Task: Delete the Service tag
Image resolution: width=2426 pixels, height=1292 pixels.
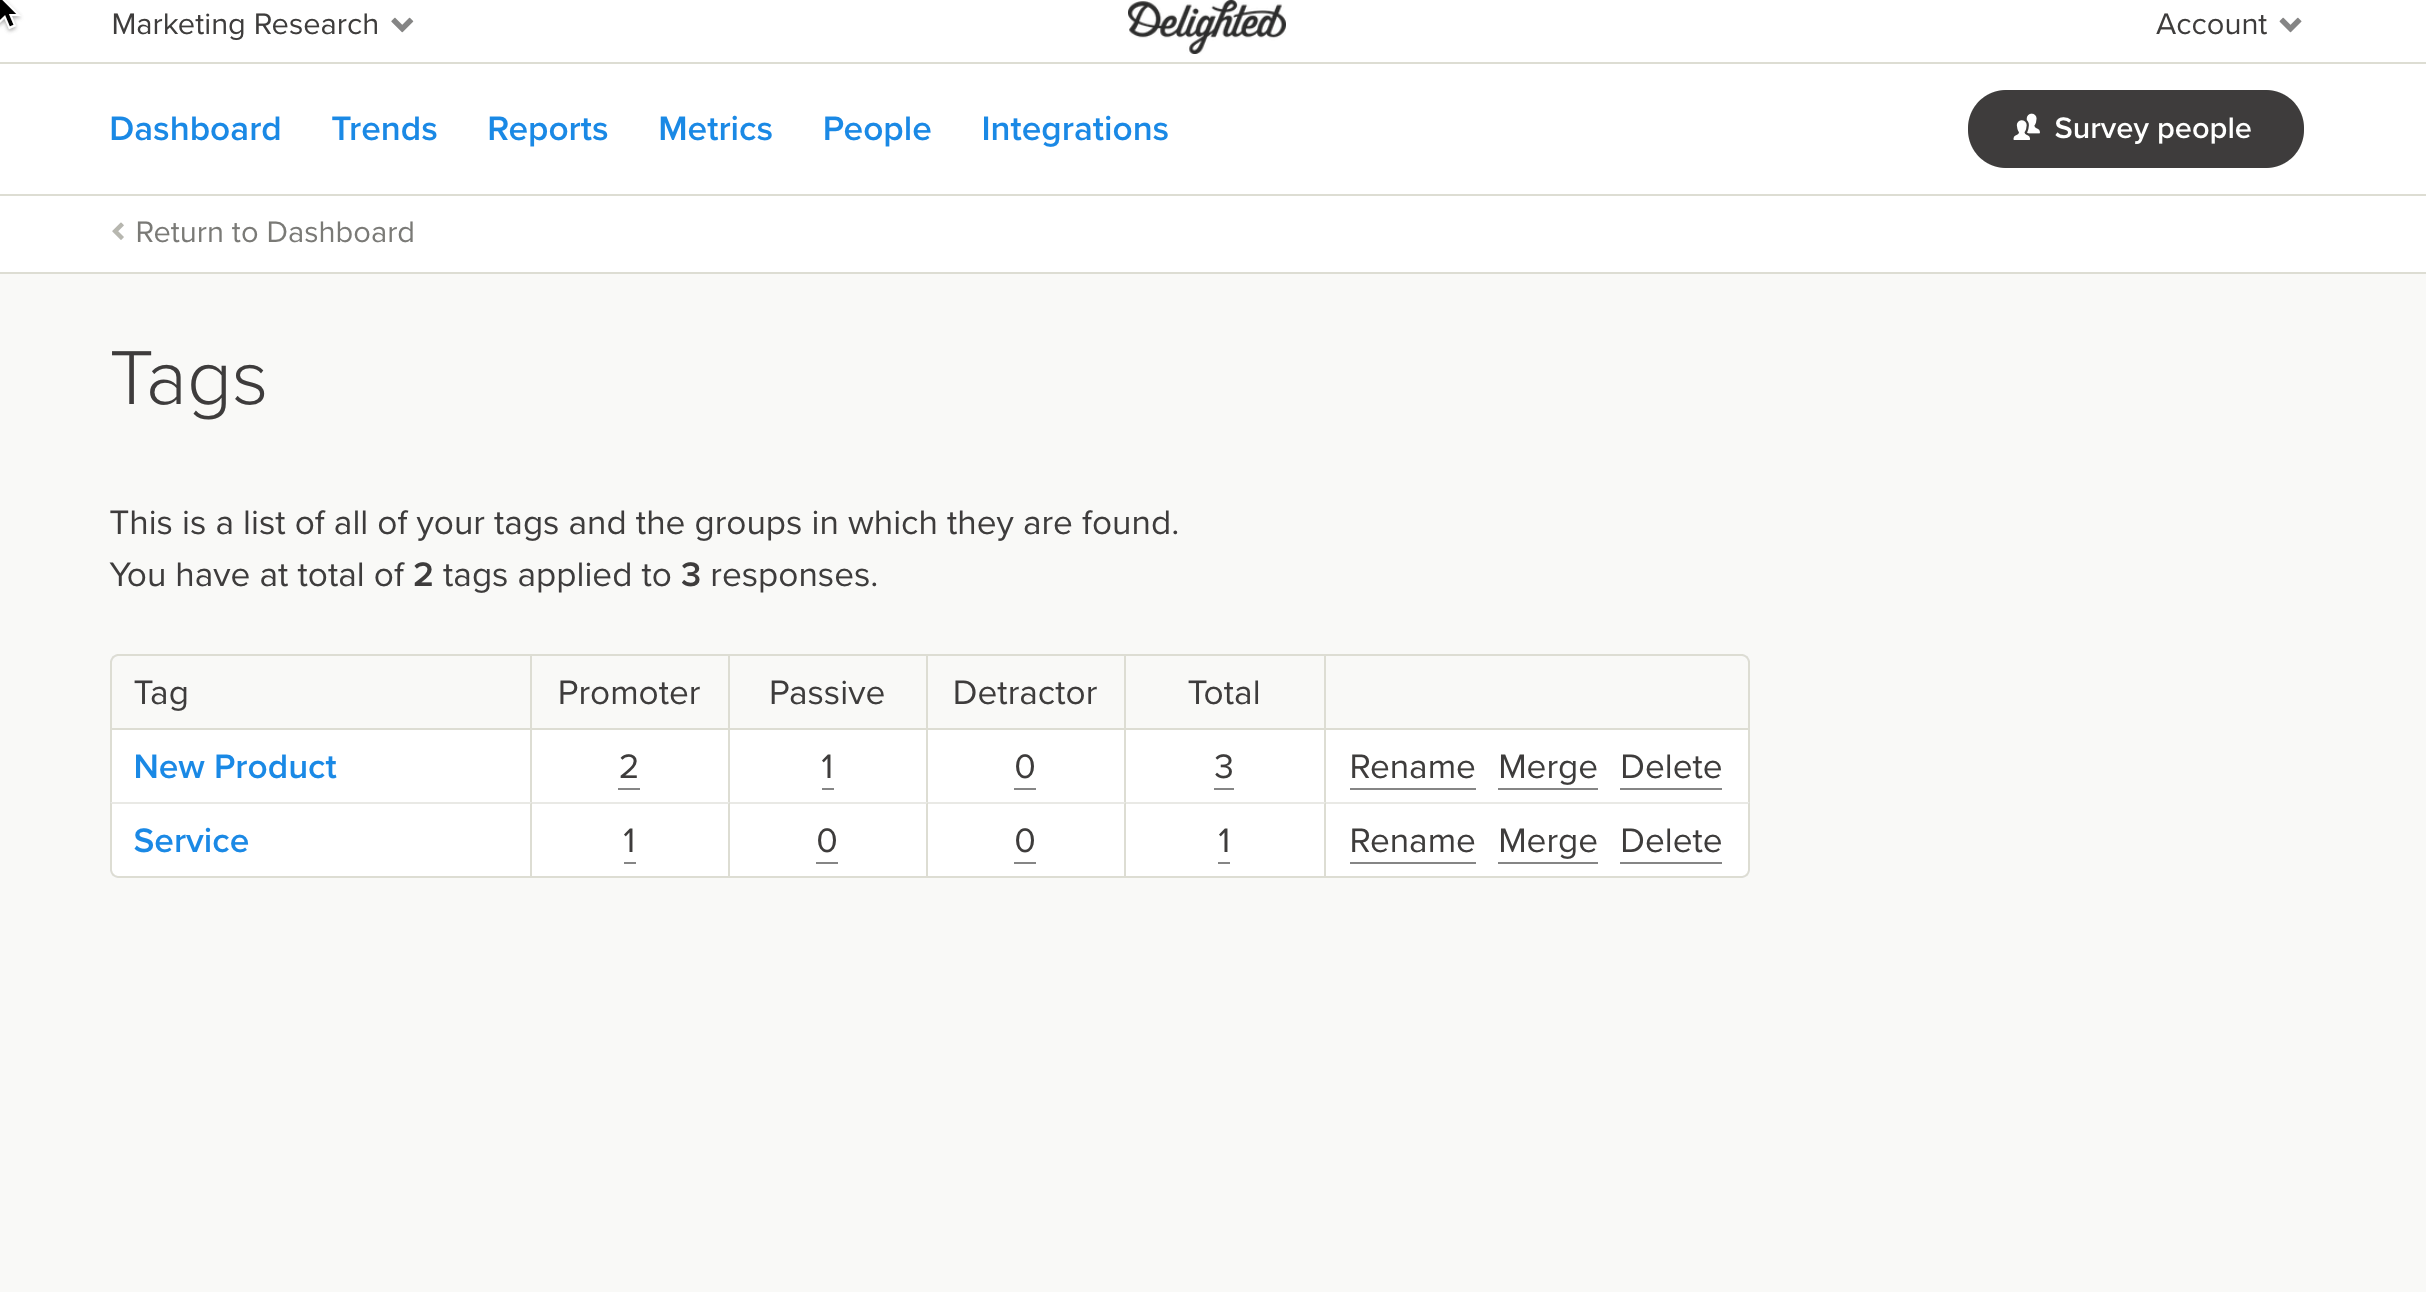Action: (x=1670, y=841)
